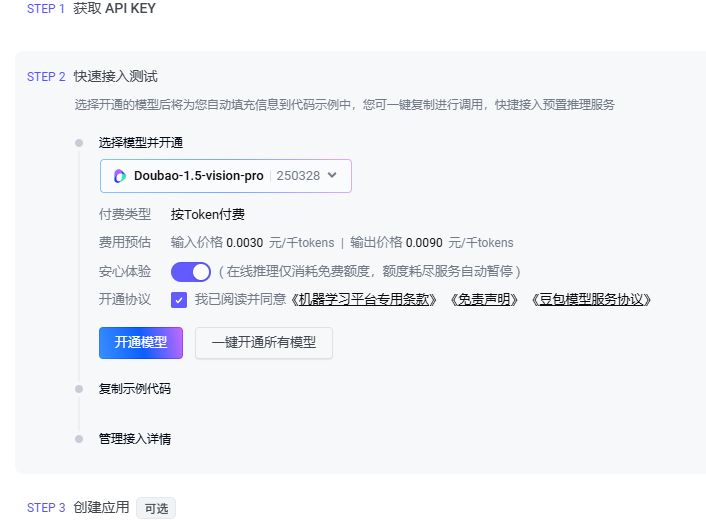Click the STEP 1 获取 API KEY heading
Image resolution: width=706 pixels, height=524 pixels.
click(91, 9)
